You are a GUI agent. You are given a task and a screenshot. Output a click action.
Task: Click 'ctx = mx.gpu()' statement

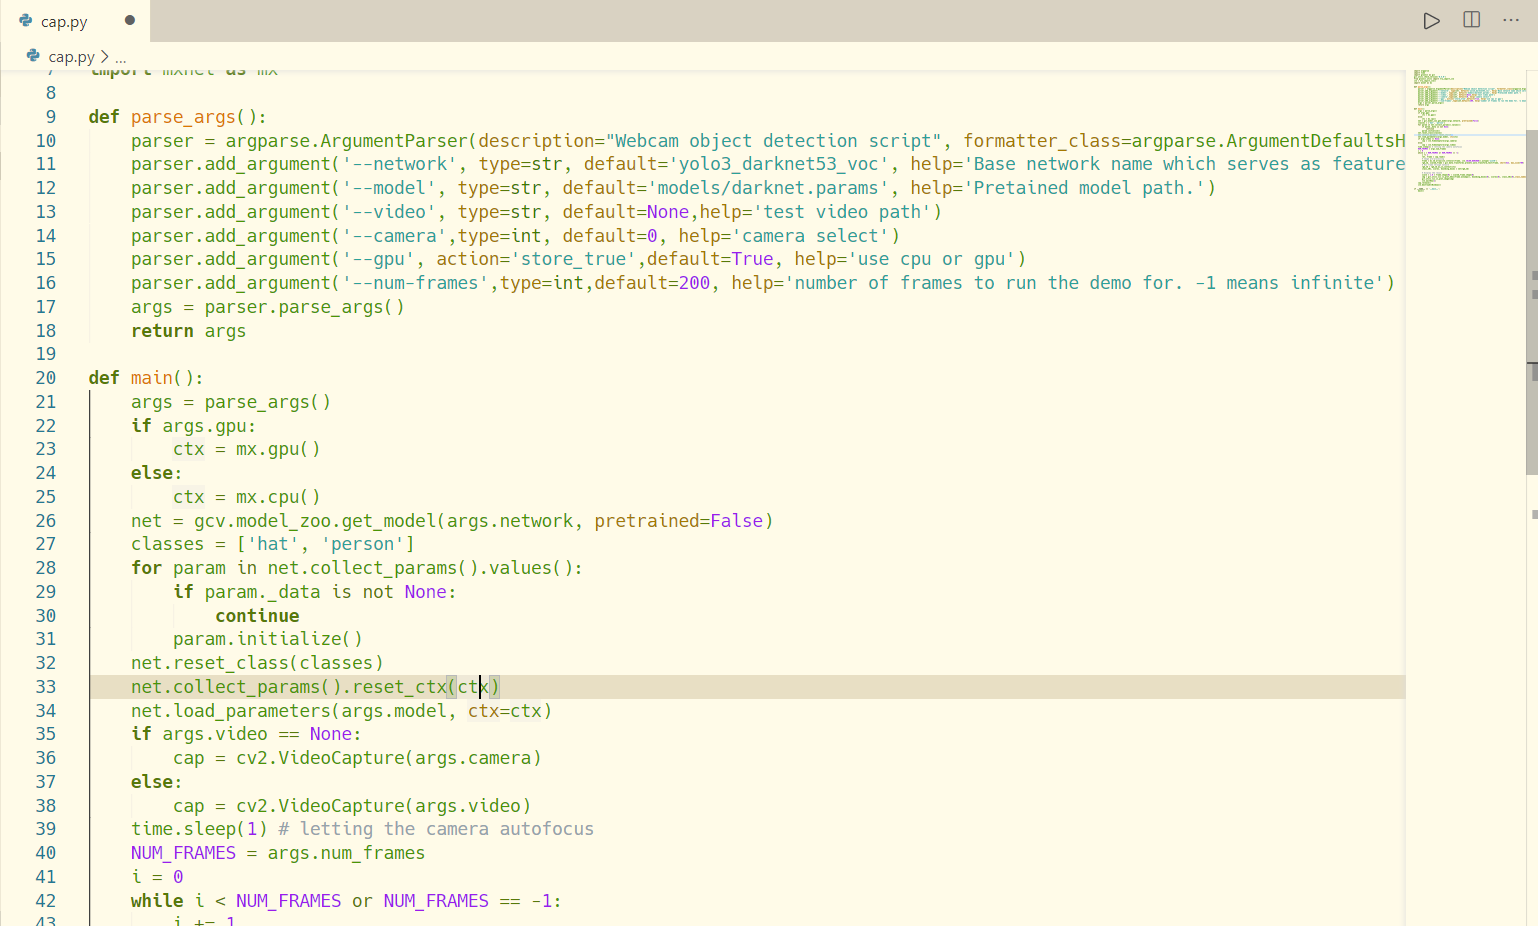(247, 449)
